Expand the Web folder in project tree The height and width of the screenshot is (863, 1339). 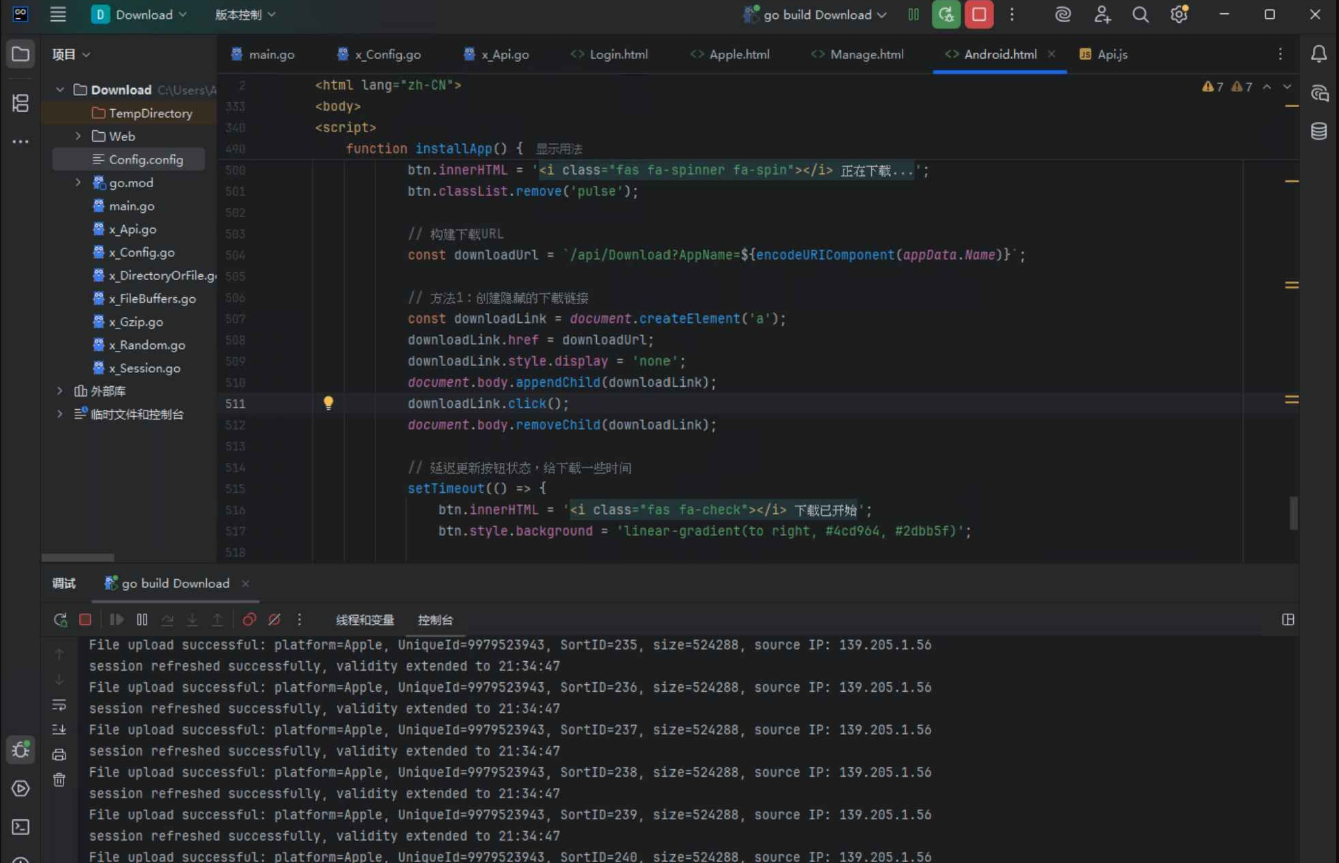[78, 136]
